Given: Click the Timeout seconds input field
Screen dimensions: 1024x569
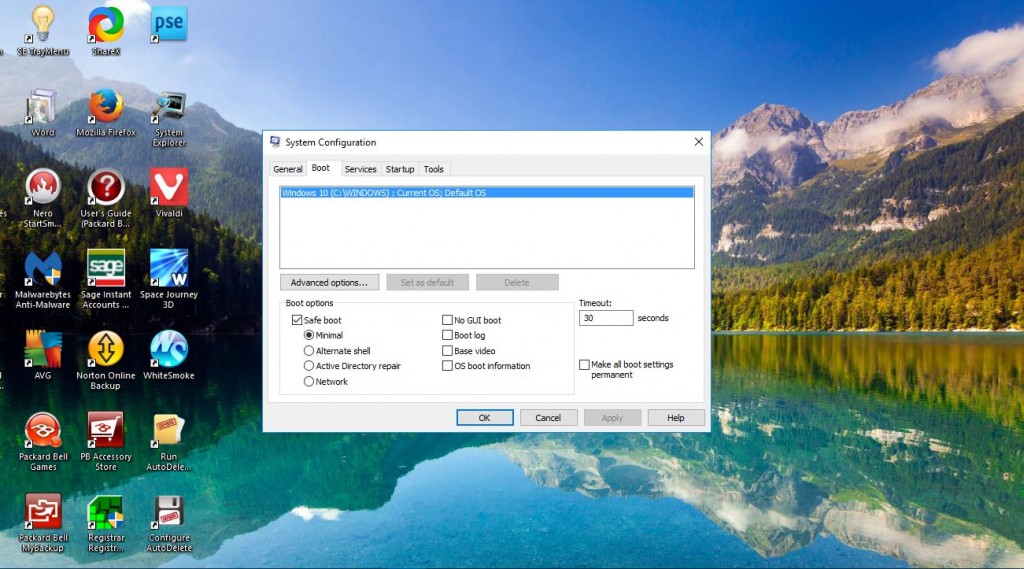Looking at the screenshot, I should pyautogui.click(x=606, y=318).
